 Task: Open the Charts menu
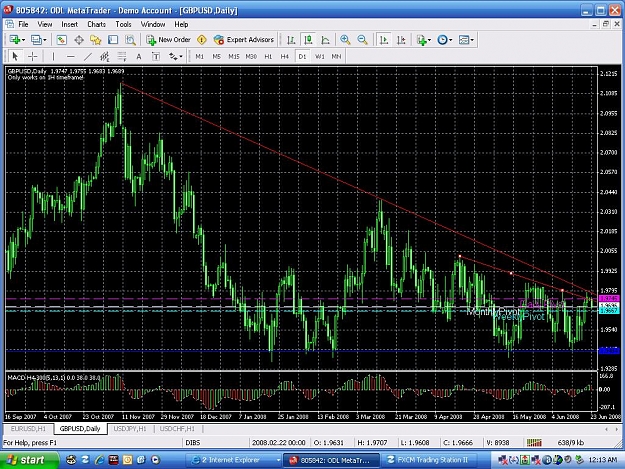(96, 24)
